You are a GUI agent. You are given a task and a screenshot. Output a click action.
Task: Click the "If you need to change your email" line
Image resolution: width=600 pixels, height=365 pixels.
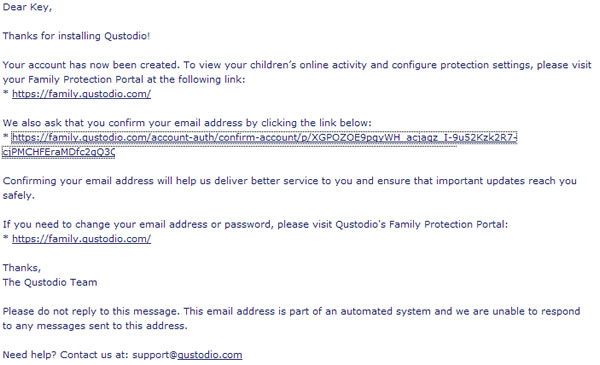[x=255, y=224]
